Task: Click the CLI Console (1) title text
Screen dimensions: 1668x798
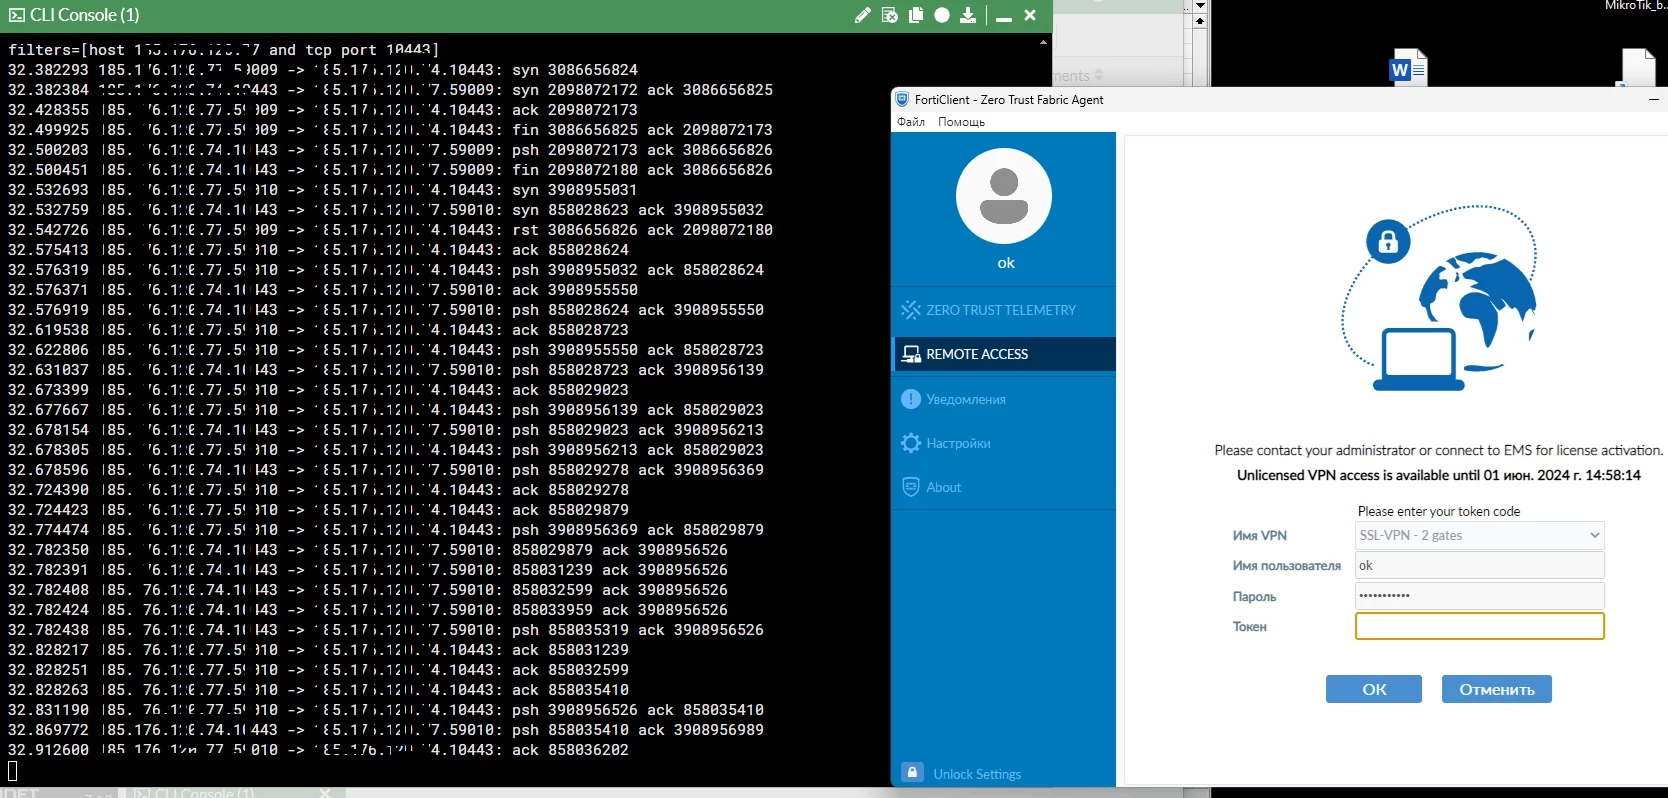Action: (x=85, y=15)
